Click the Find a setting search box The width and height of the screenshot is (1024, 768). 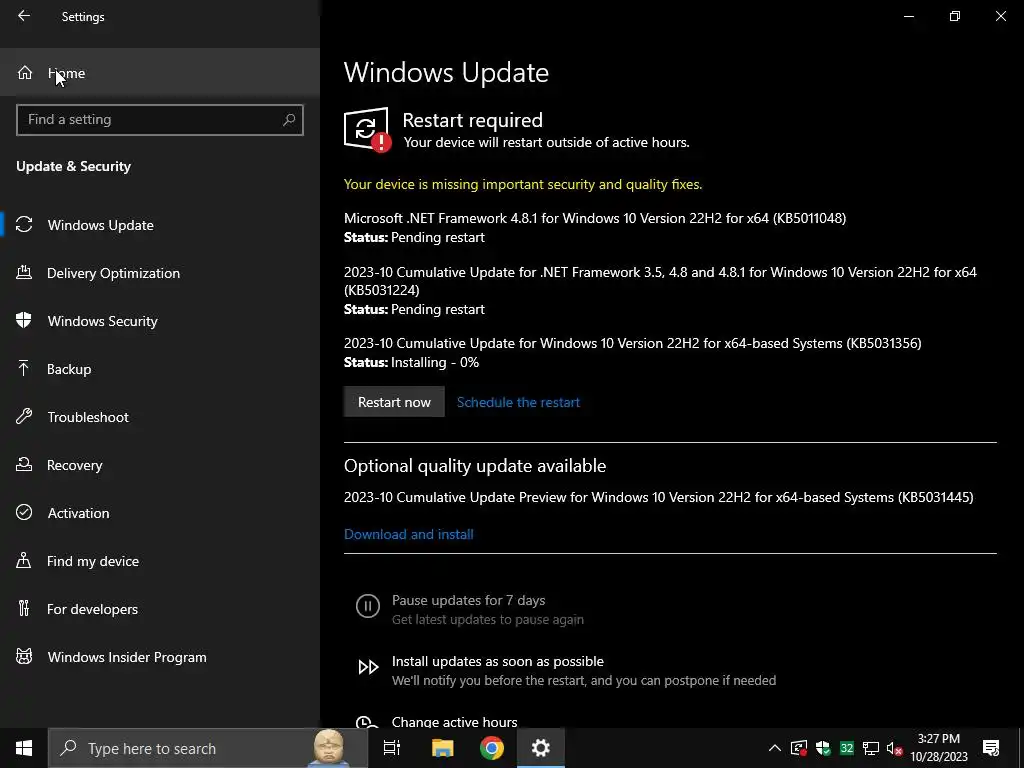click(160, 120)
